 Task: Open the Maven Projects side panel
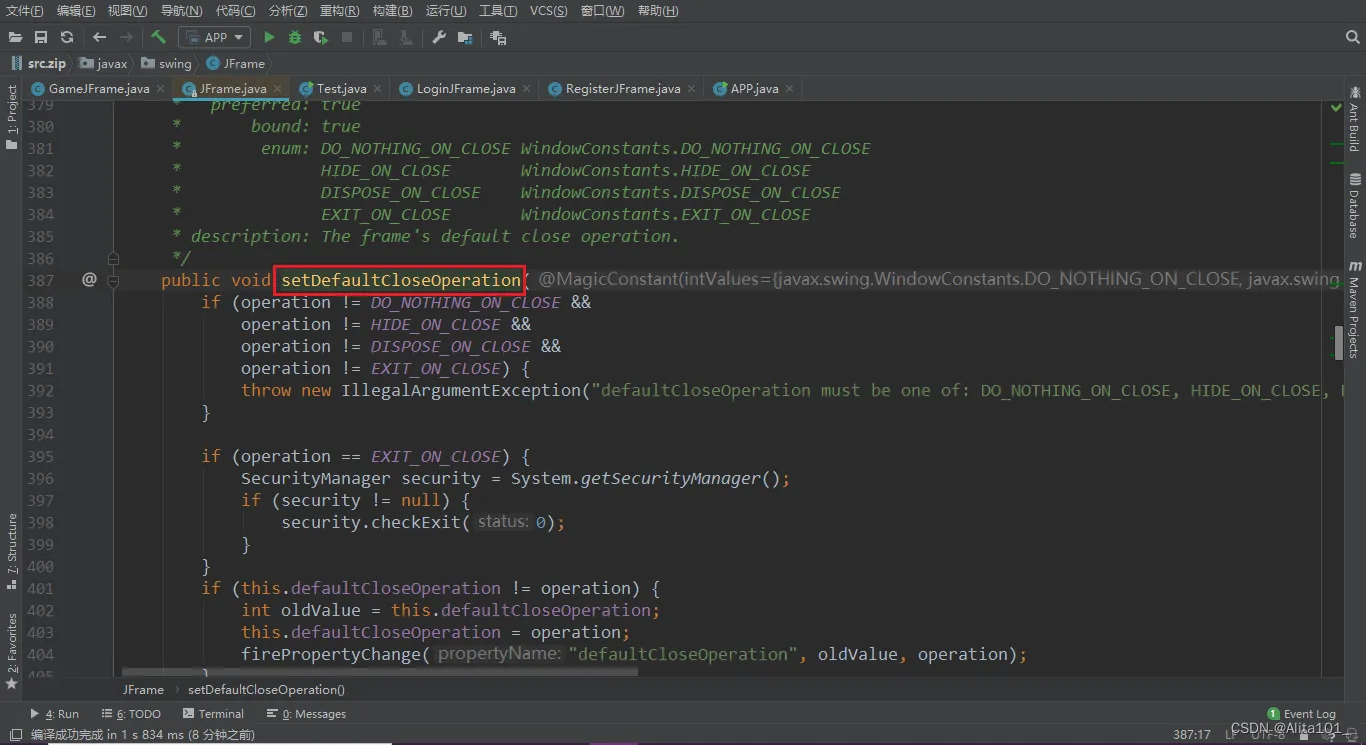(x=1354, y=309)
